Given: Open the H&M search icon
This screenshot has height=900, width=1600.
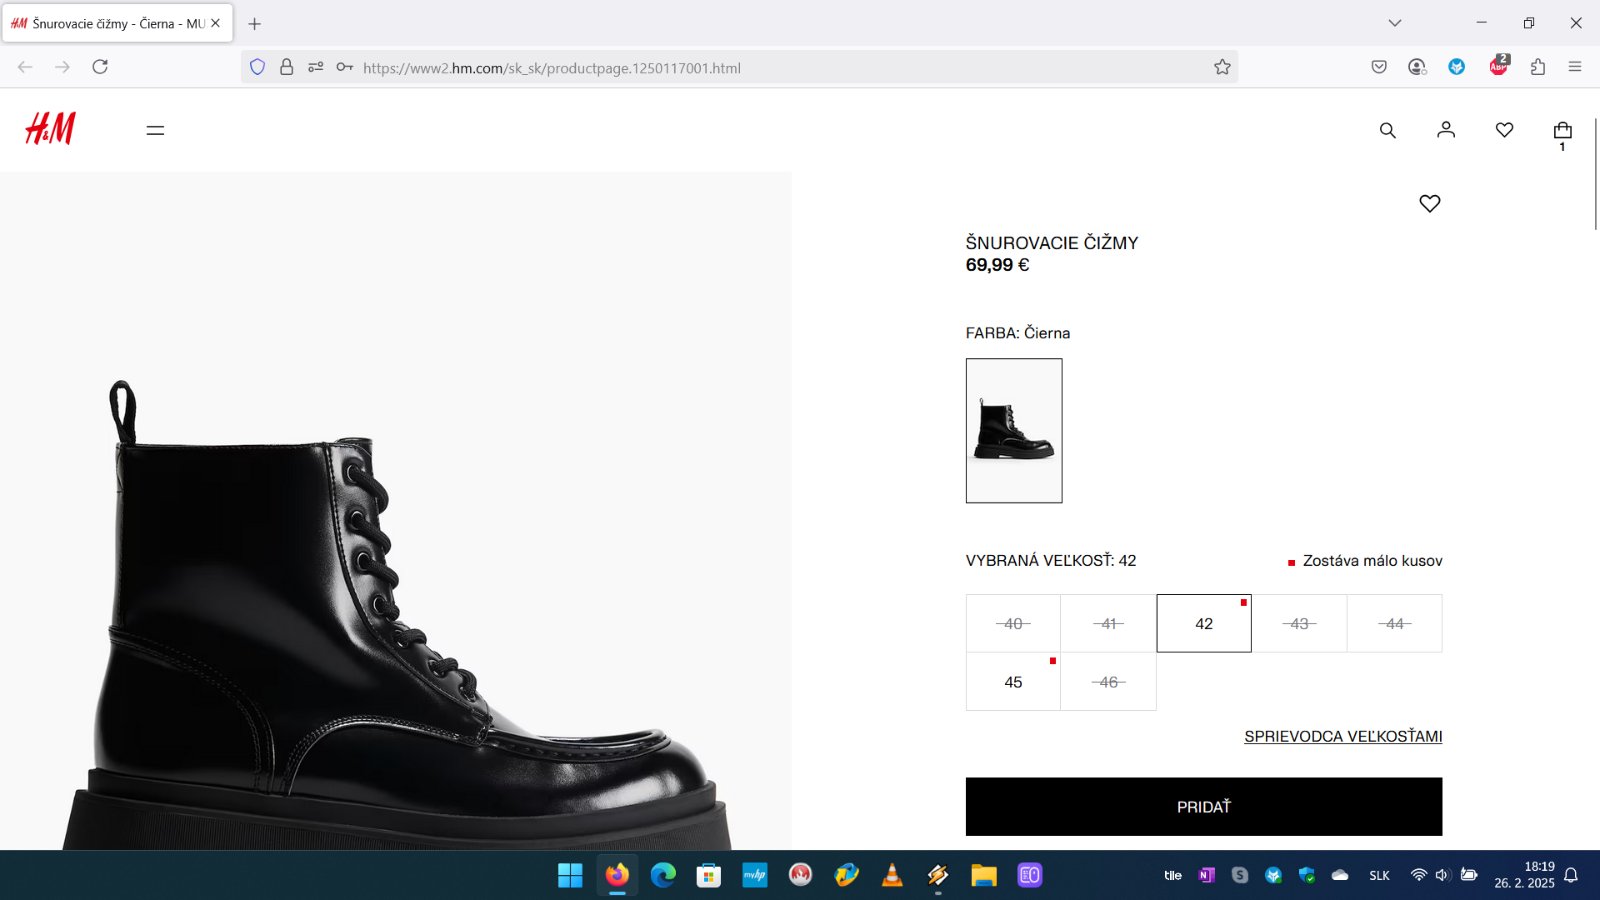Looking at the screenshot, I should 1387,130.
